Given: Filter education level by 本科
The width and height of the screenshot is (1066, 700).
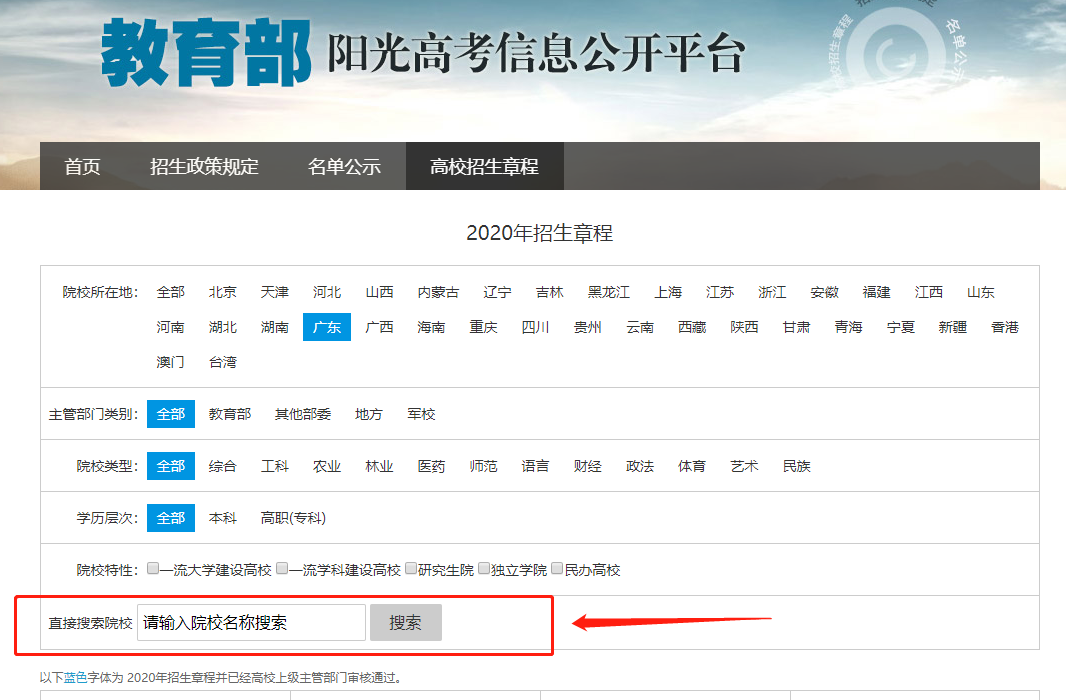Looking at the screenshot, I should tap(222, 518).
